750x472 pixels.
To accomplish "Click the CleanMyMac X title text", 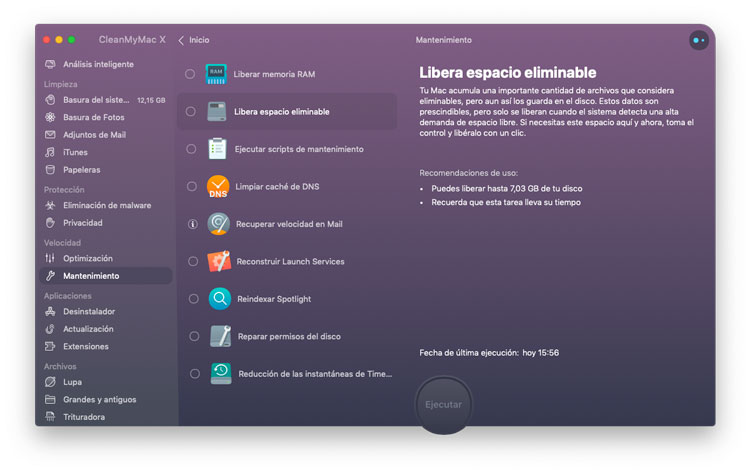I will (132, 40).
